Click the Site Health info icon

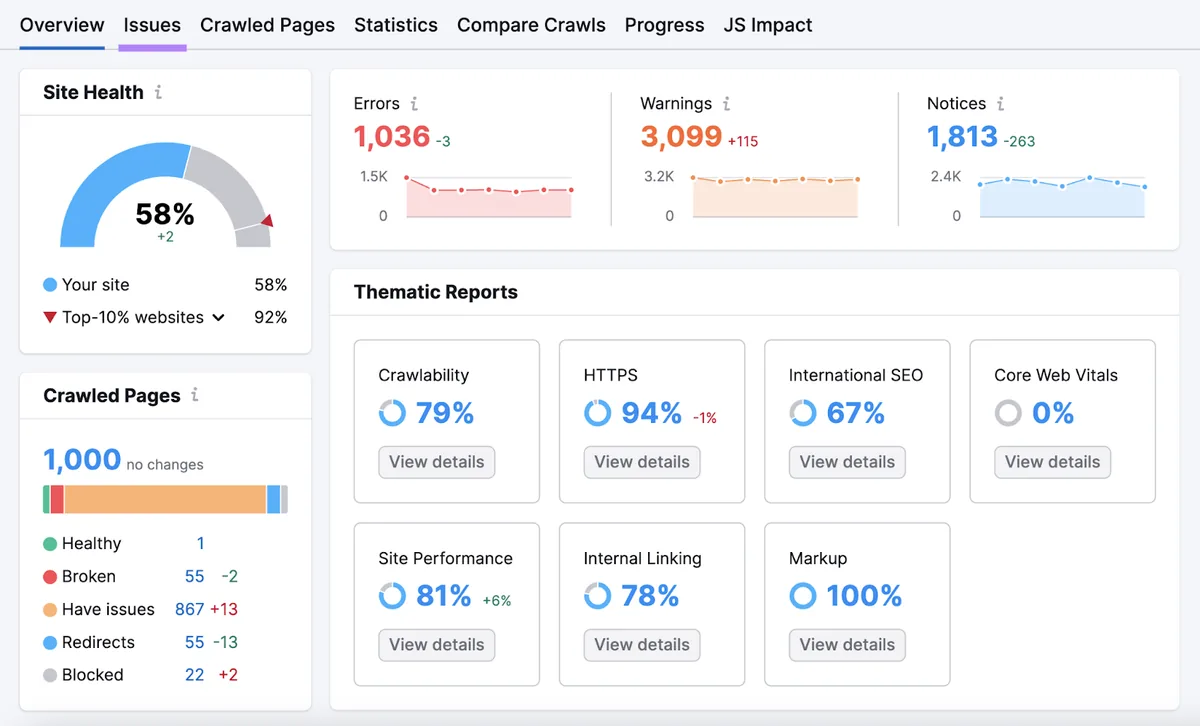(158, 92)
